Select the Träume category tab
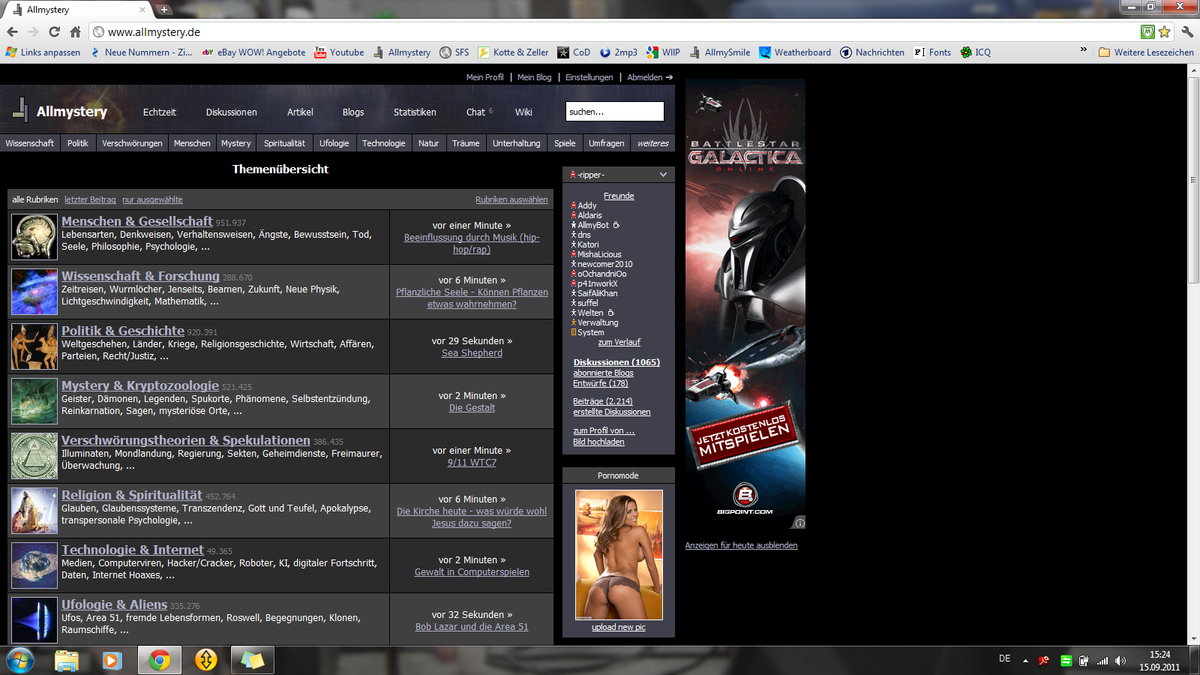1200x675 pixels. tap(466, 143)
